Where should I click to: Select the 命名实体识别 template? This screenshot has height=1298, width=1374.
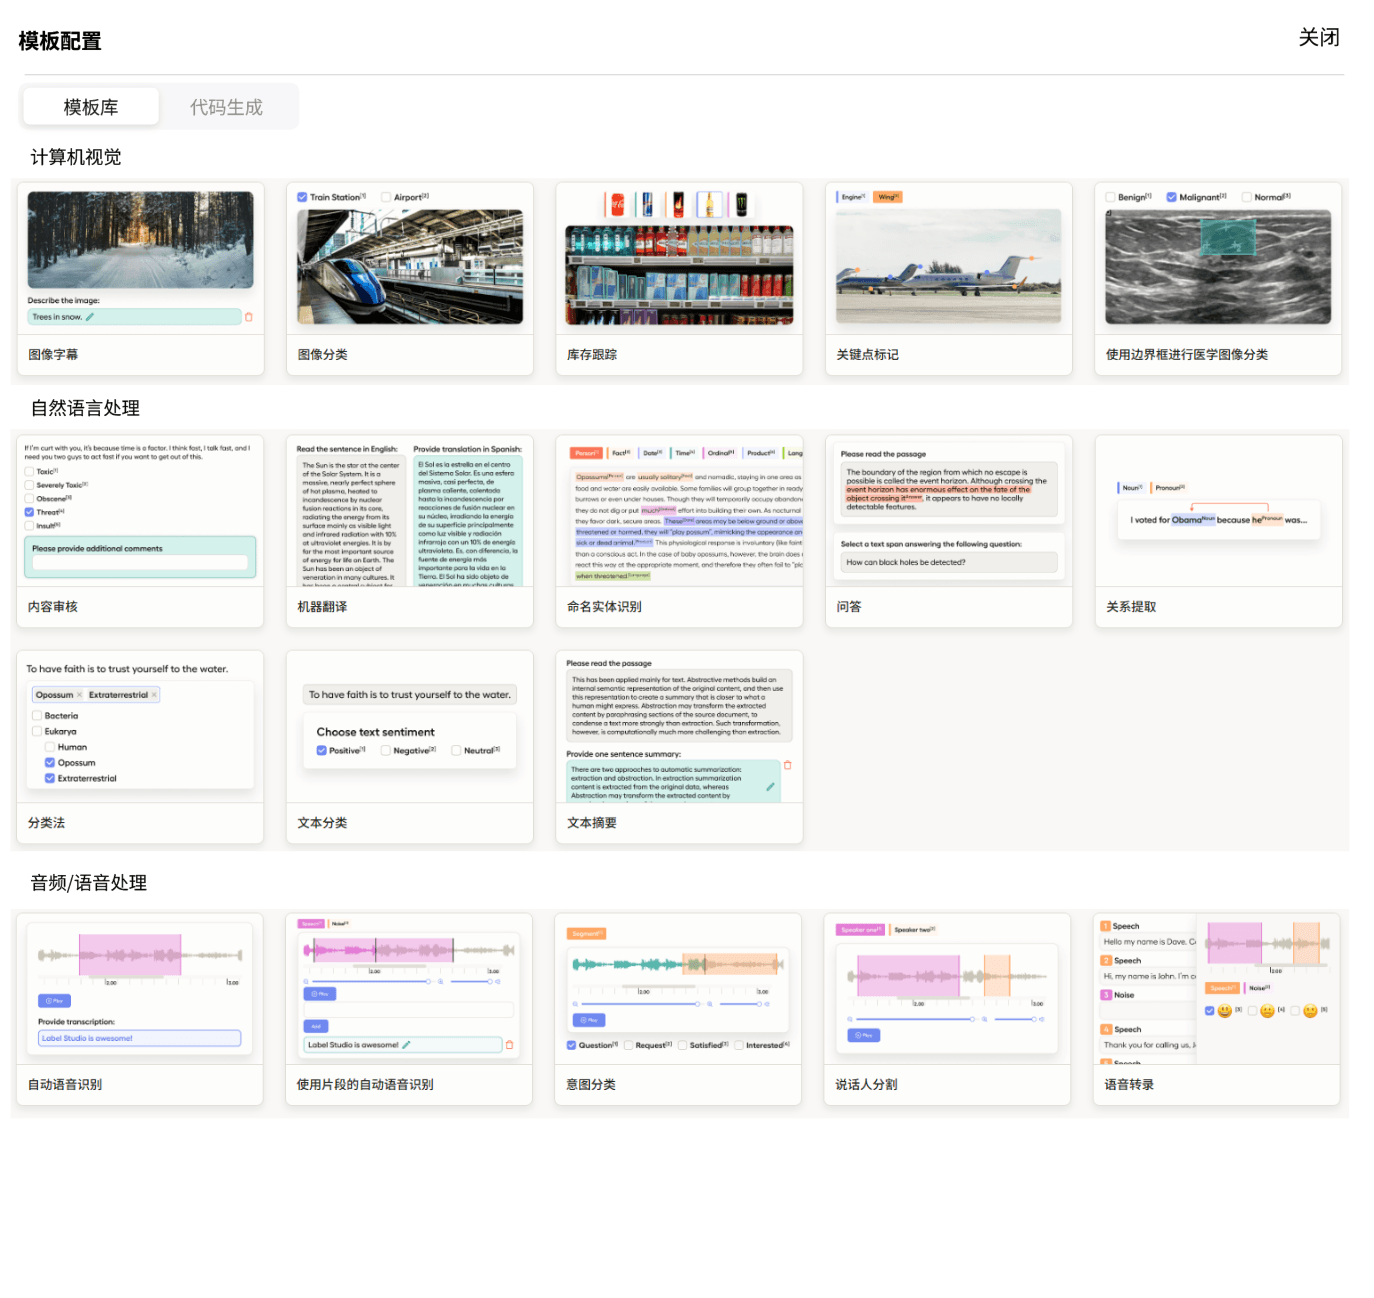point(679,530)
